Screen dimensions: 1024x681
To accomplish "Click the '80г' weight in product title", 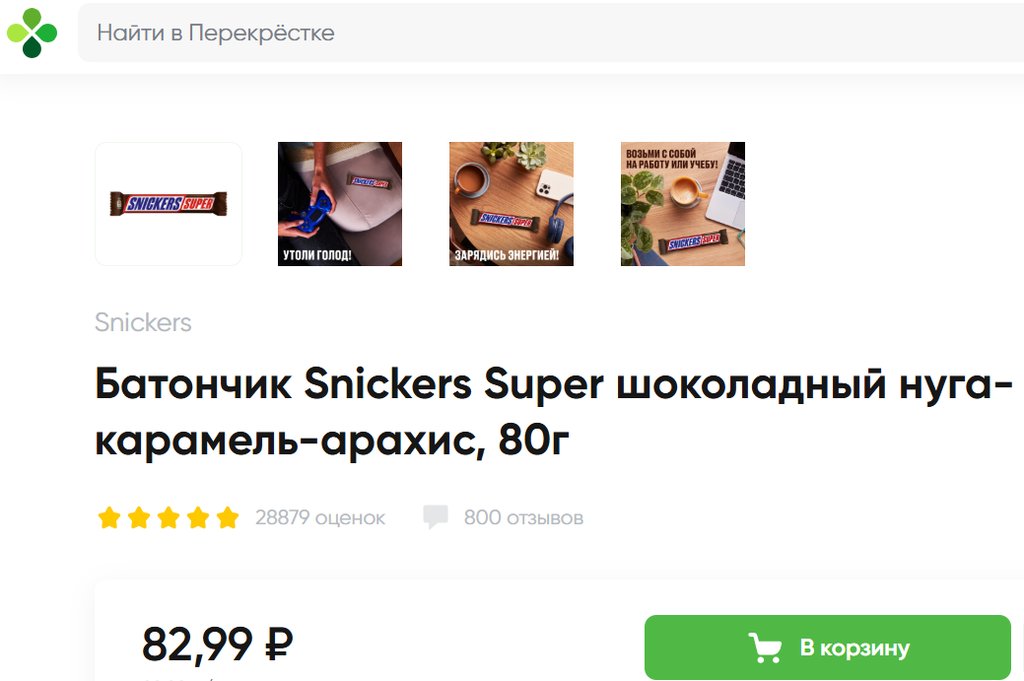I will (534, 441).
